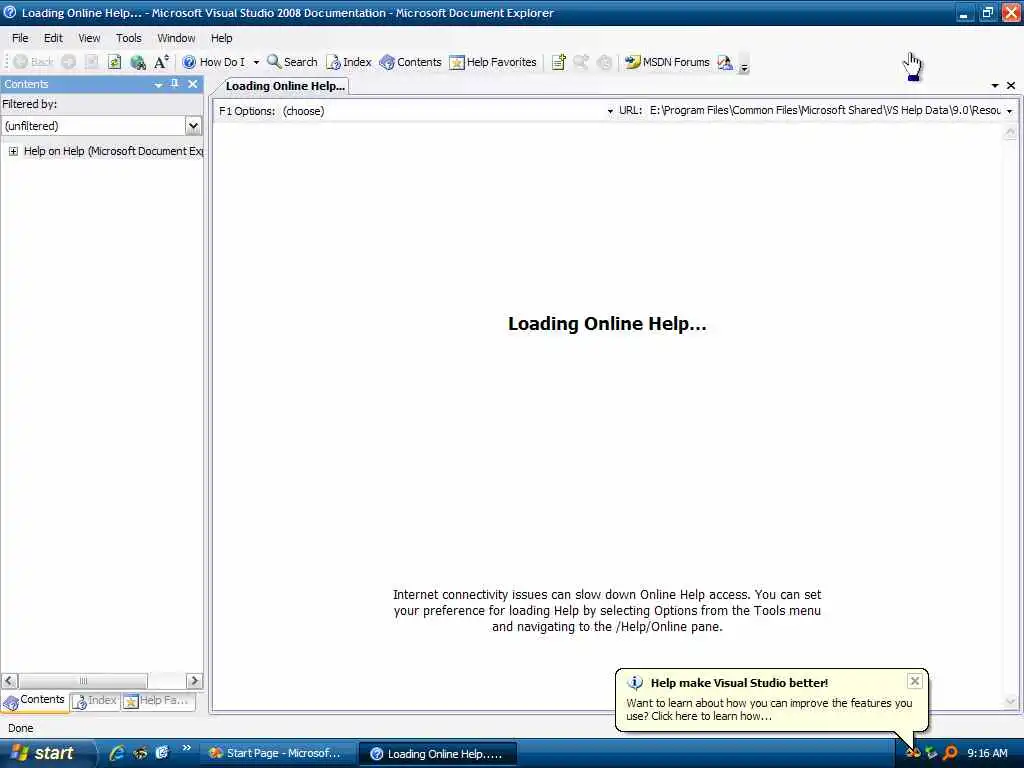The image size is (1024, 768).
Task: Switch to the bottom Contents tab
Action: pos(34,701)
